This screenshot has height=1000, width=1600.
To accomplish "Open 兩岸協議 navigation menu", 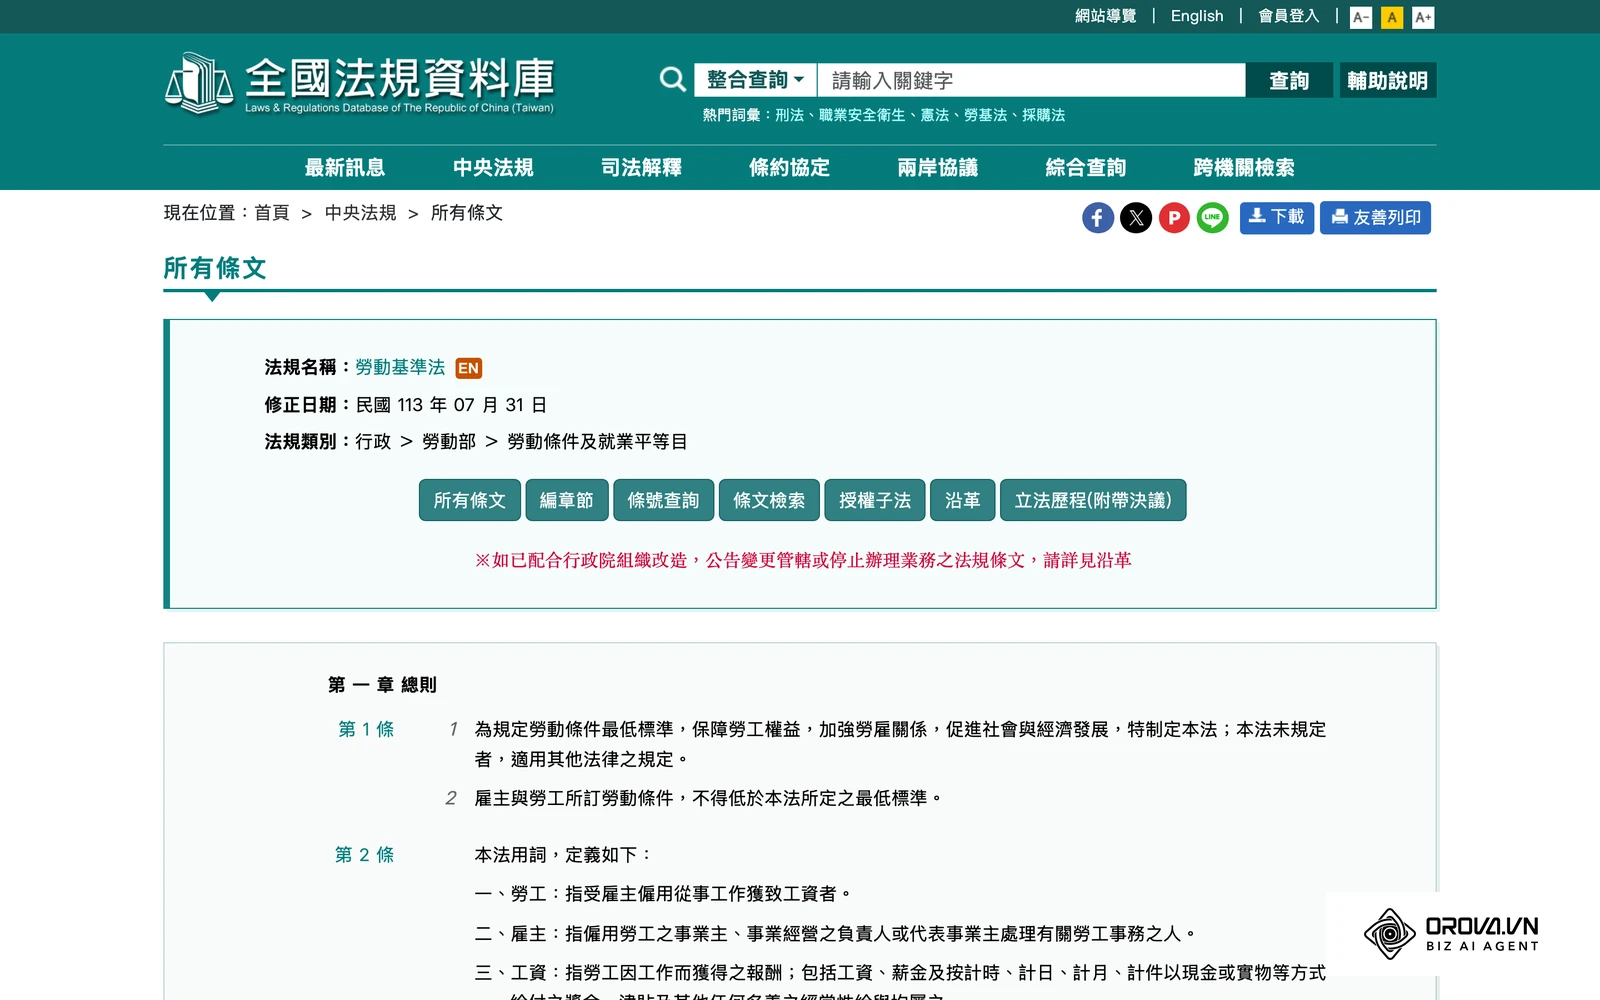I will click(937, 168).
